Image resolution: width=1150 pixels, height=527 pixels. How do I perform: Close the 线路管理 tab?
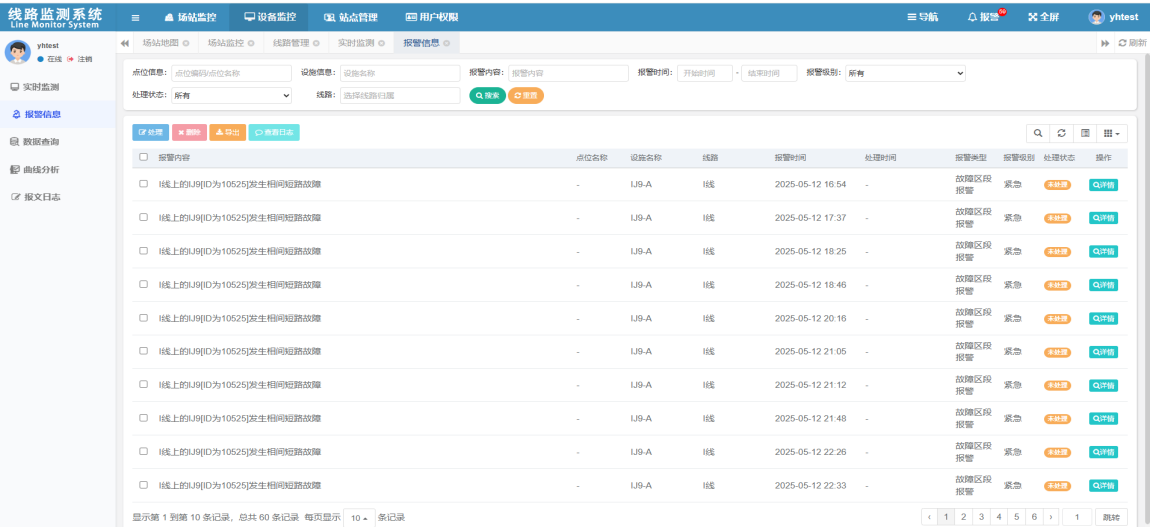point(316,43)
